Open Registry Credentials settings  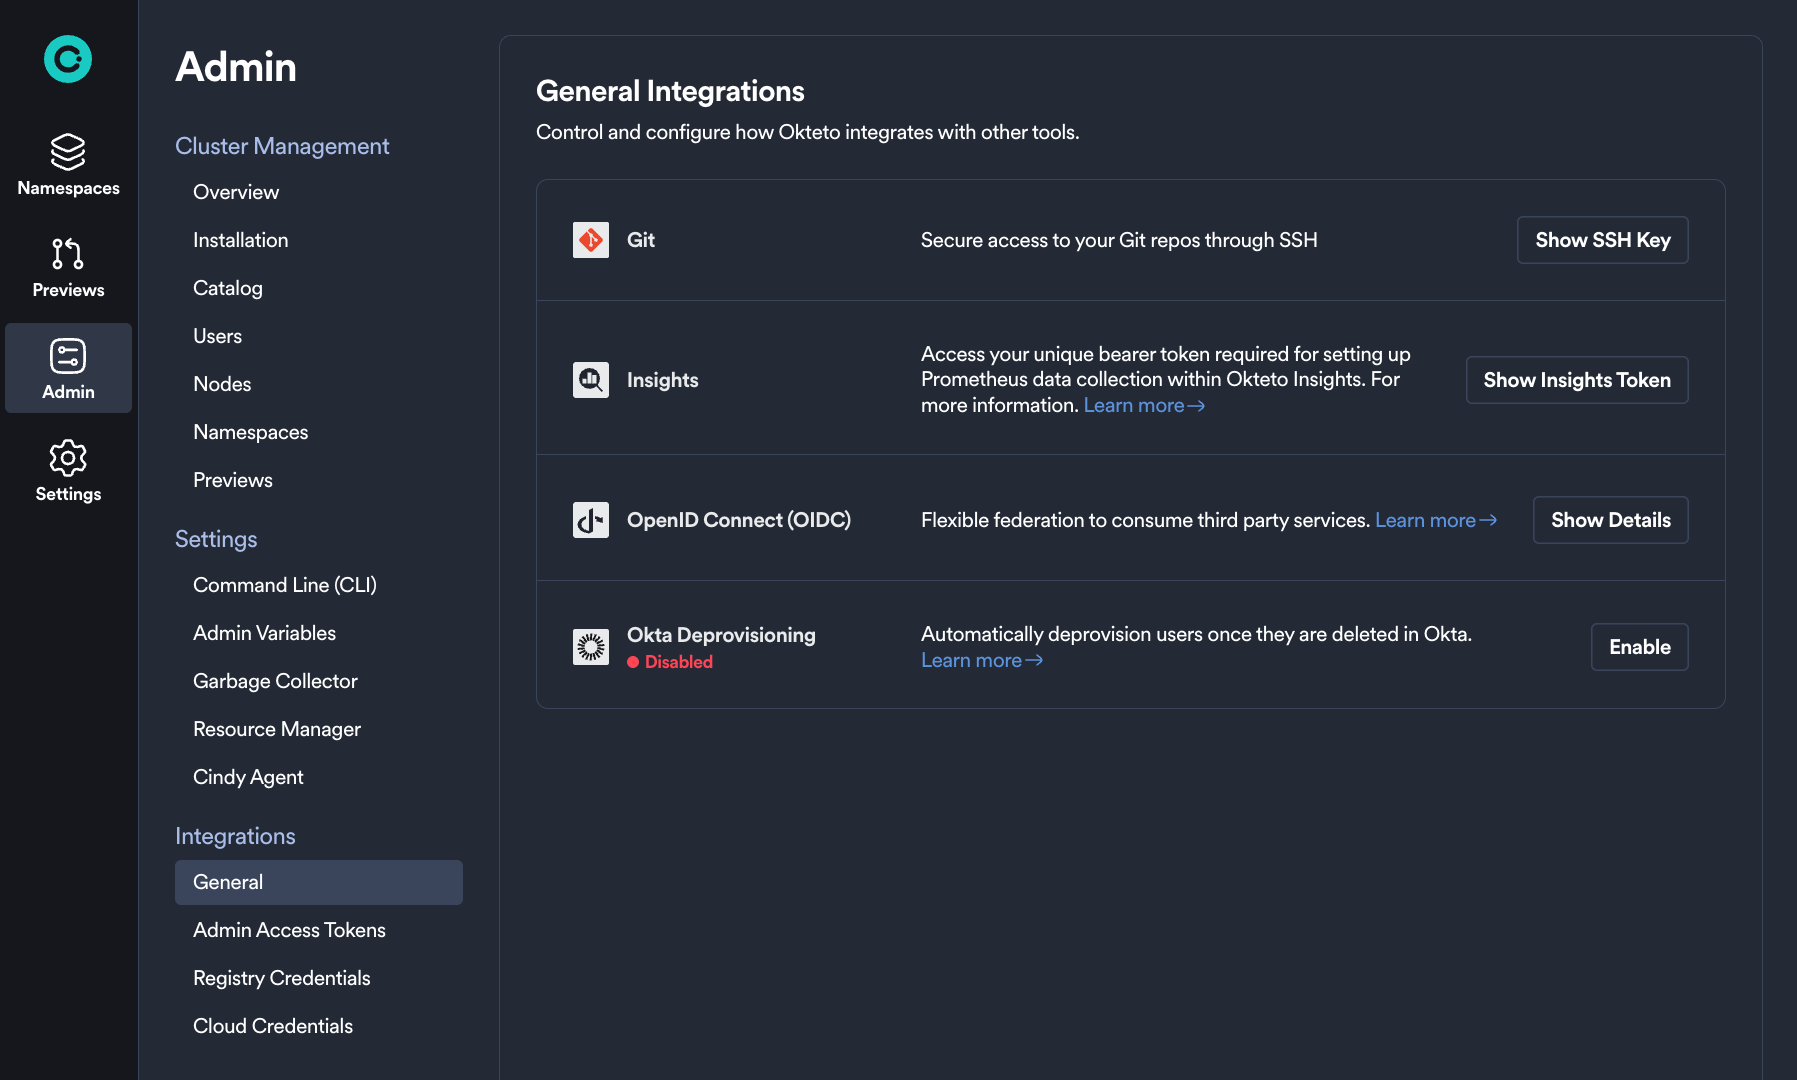coord(281,978)
